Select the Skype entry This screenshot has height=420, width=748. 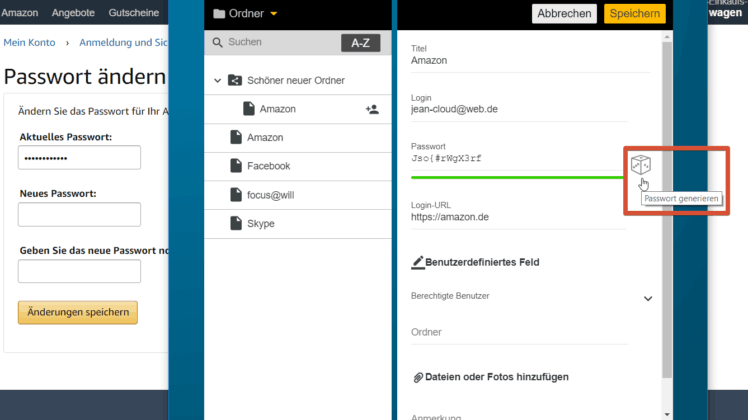(x=298, y=224)
